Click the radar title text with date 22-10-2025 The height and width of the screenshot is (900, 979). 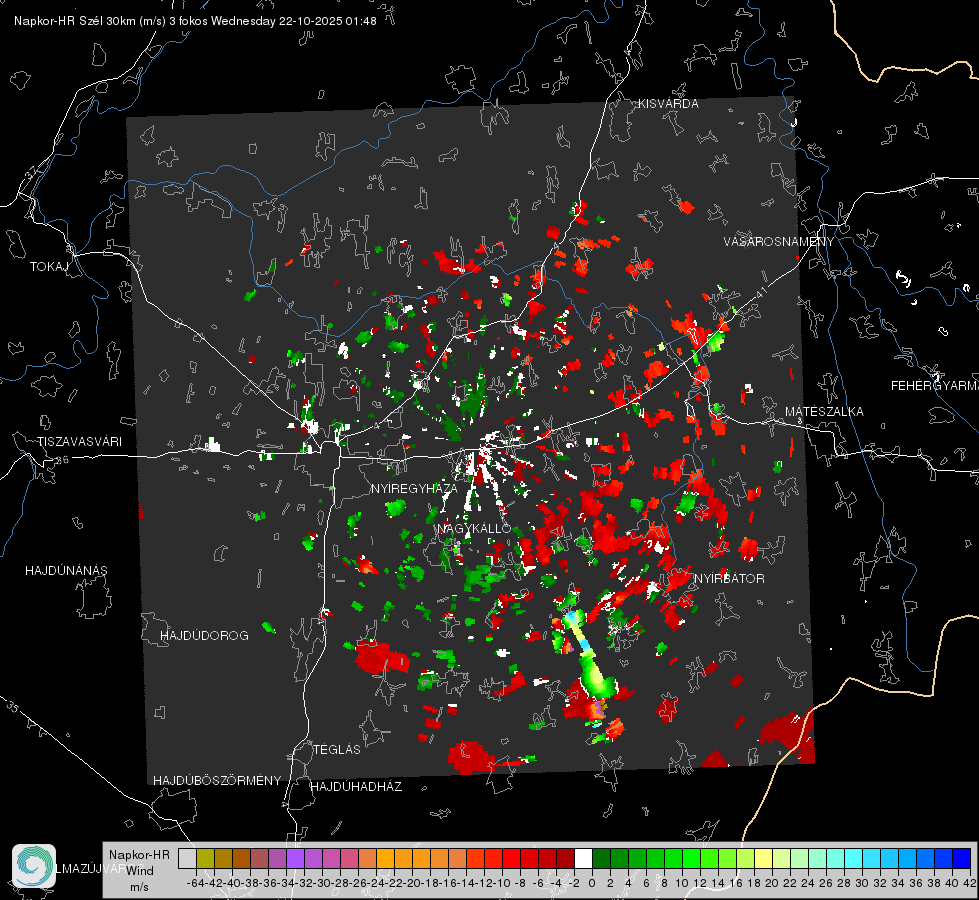(195, 21)
